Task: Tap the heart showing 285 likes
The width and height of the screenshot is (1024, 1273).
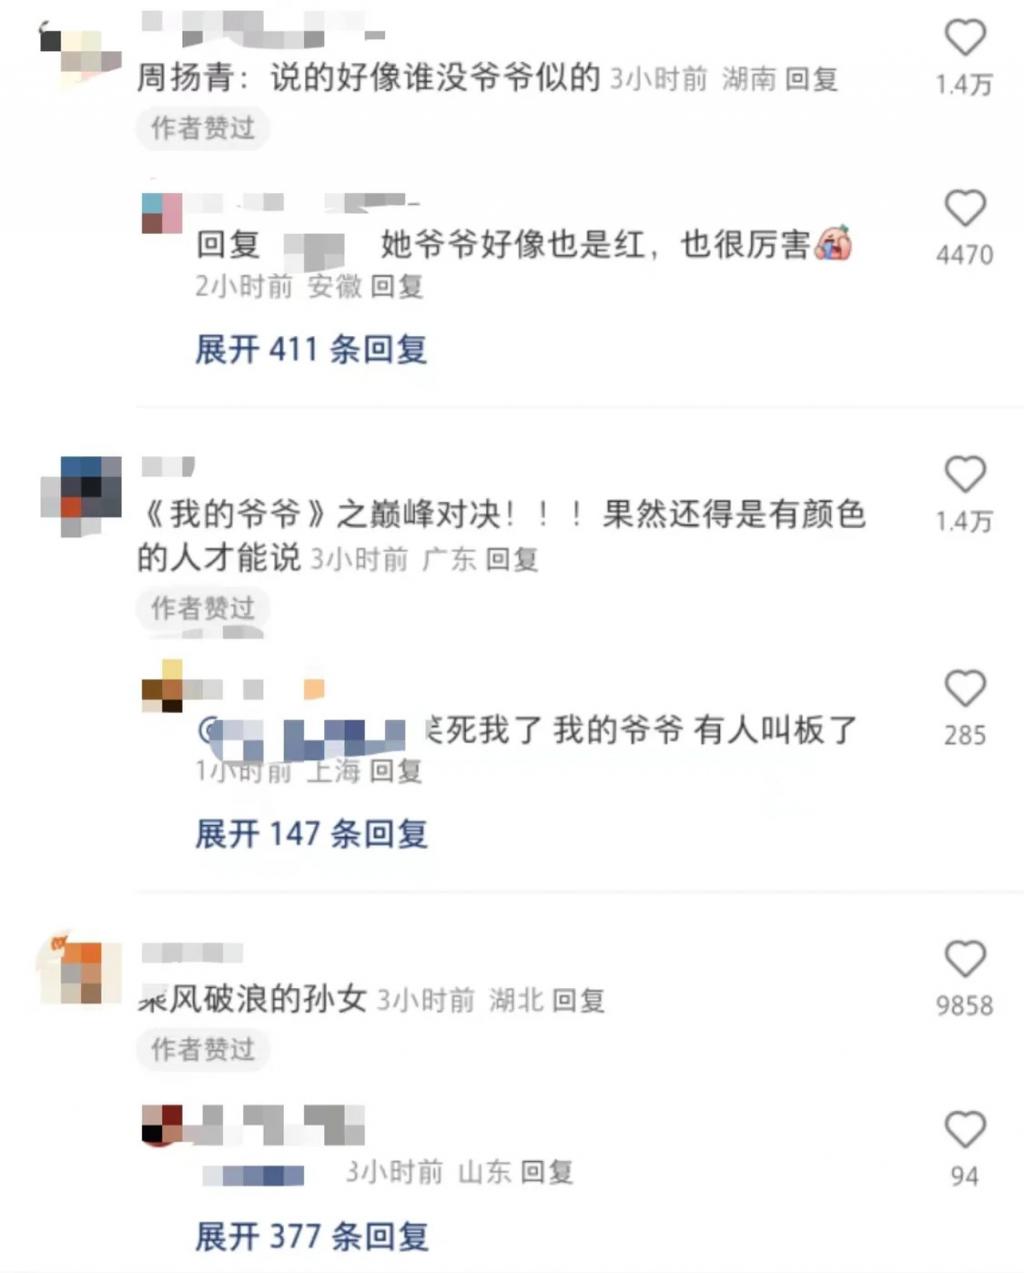Action: (x=965, y=689)
